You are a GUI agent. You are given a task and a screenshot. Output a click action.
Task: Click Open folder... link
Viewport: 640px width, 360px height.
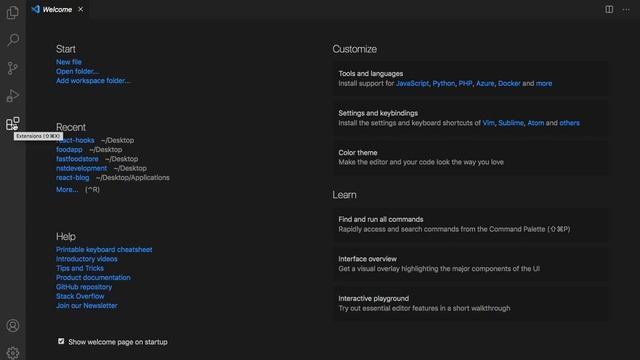pyautogui.click(x=77, y=71)
